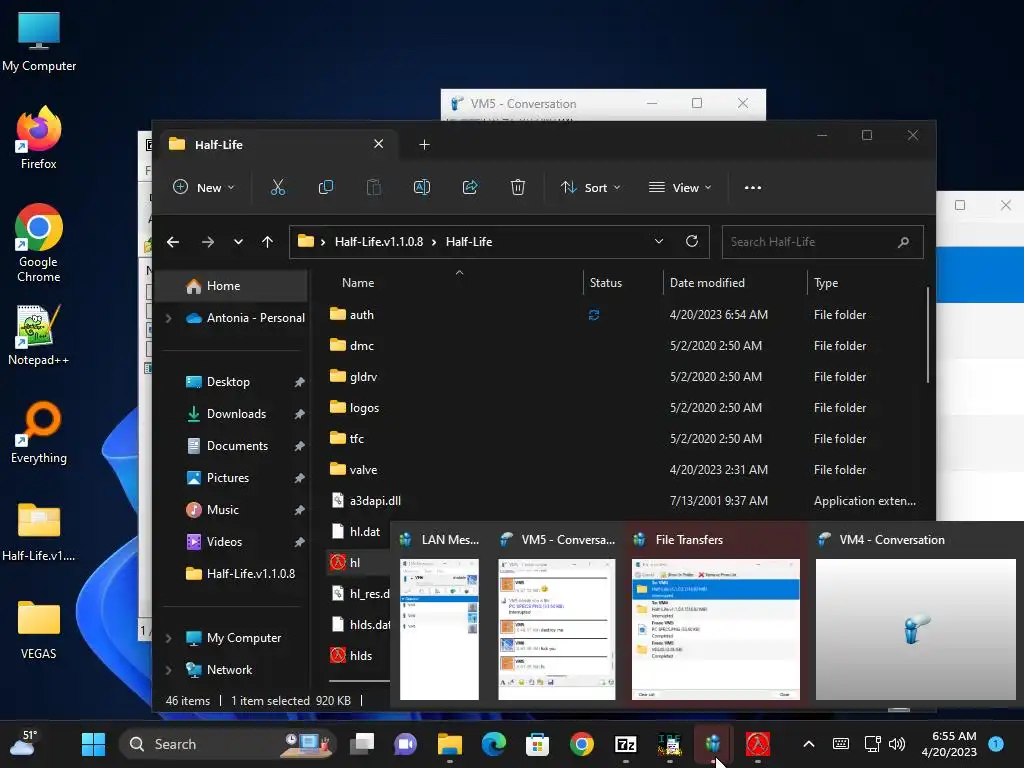This screenshot has width=1024, height=768.
Task: Refresh the Half-Life folder view
Action: pos(692,242)
